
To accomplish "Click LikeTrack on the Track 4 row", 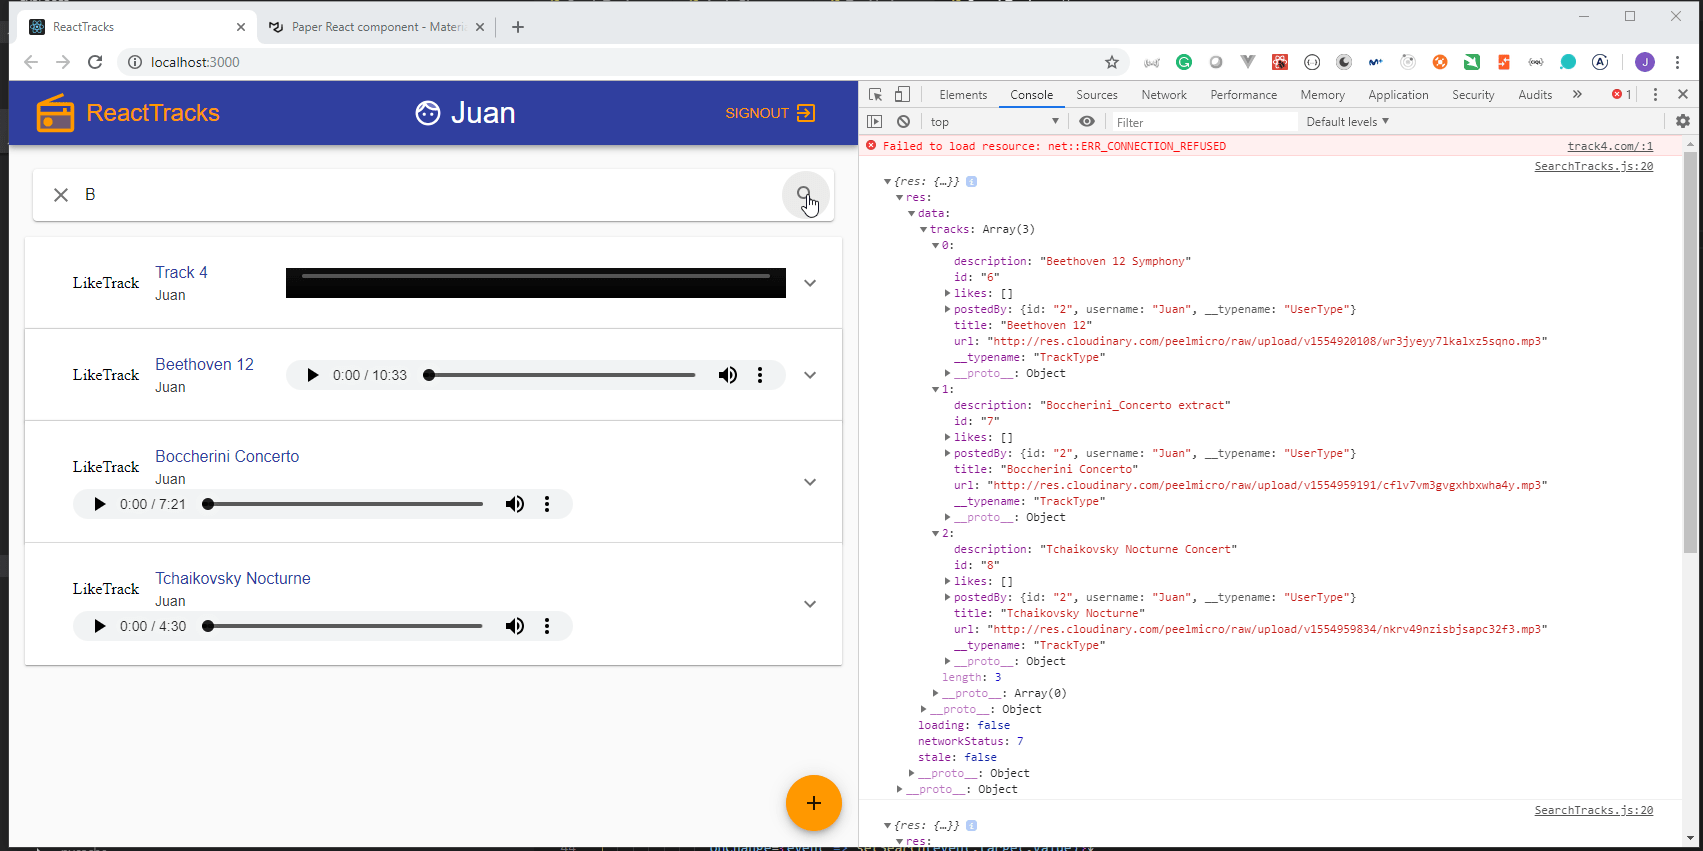I will pos(106,283).
